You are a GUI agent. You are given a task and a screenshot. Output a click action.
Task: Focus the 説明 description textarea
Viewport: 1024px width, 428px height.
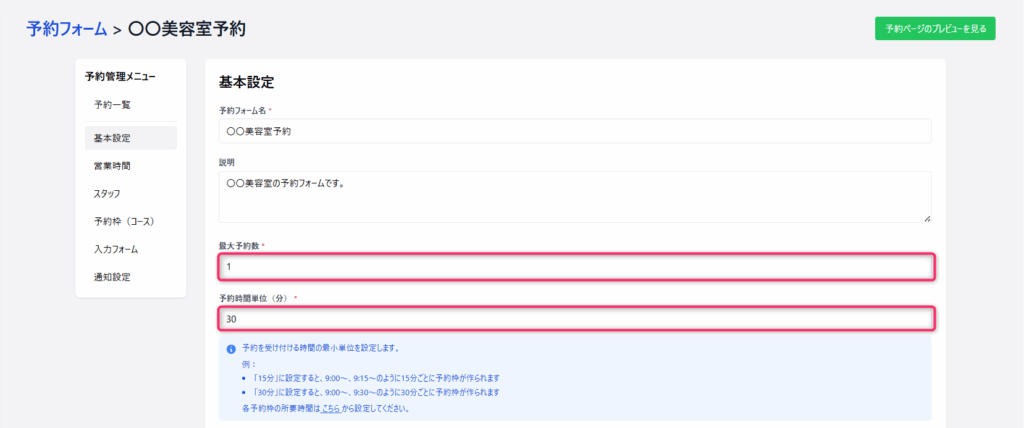574,196
